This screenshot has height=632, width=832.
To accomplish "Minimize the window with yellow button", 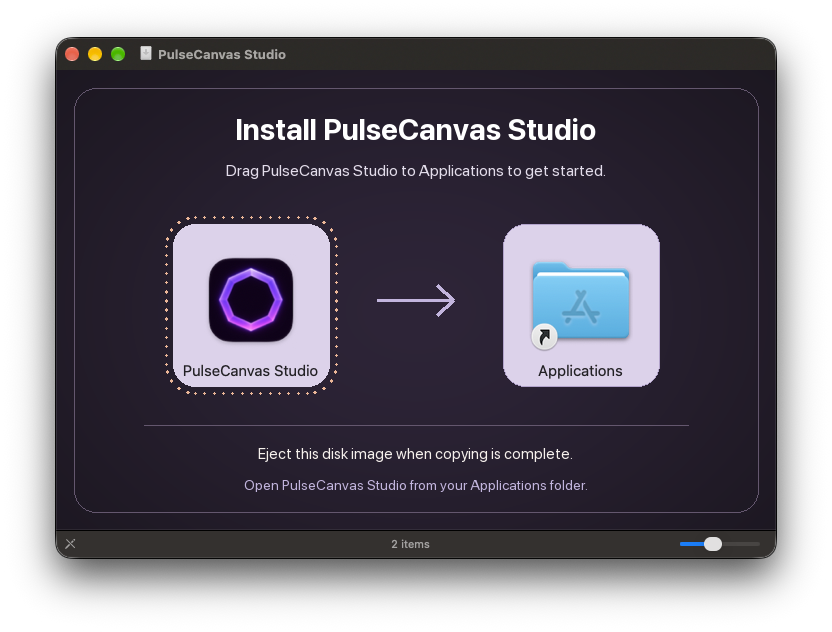I will pyautogui.click(x=95, y=54).
